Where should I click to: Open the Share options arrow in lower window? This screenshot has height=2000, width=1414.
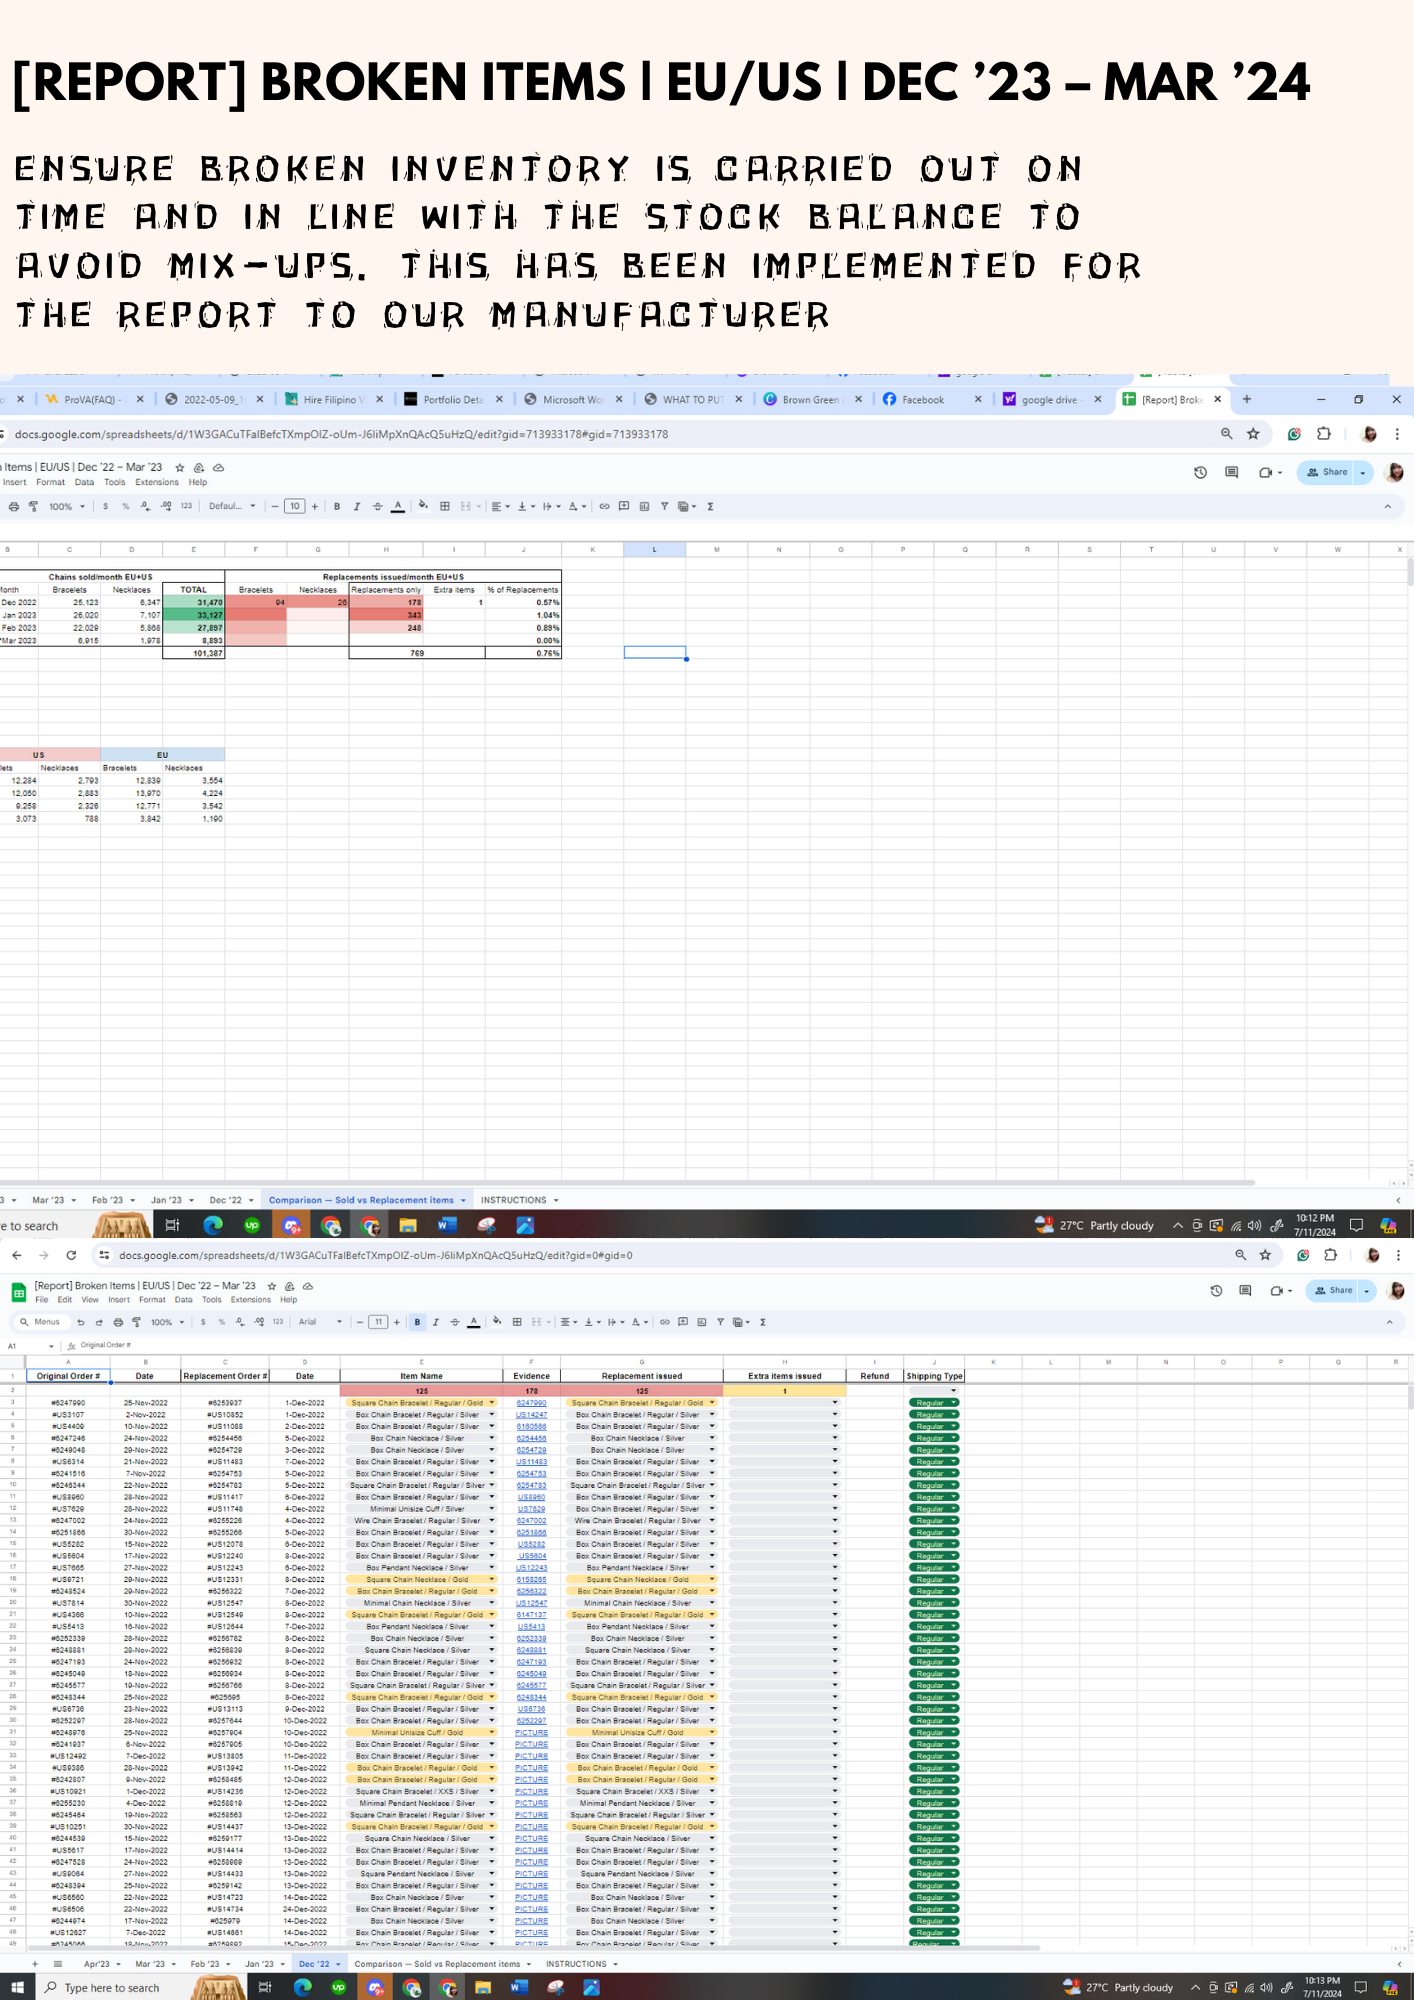pos(1367,1291)
